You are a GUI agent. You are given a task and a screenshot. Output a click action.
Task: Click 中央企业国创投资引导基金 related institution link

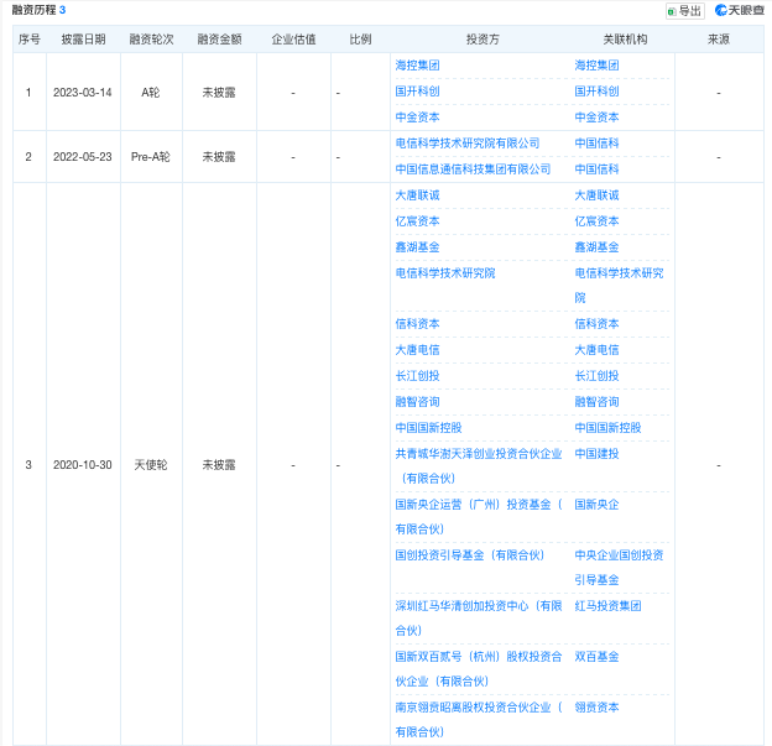(x=618, y=555)
